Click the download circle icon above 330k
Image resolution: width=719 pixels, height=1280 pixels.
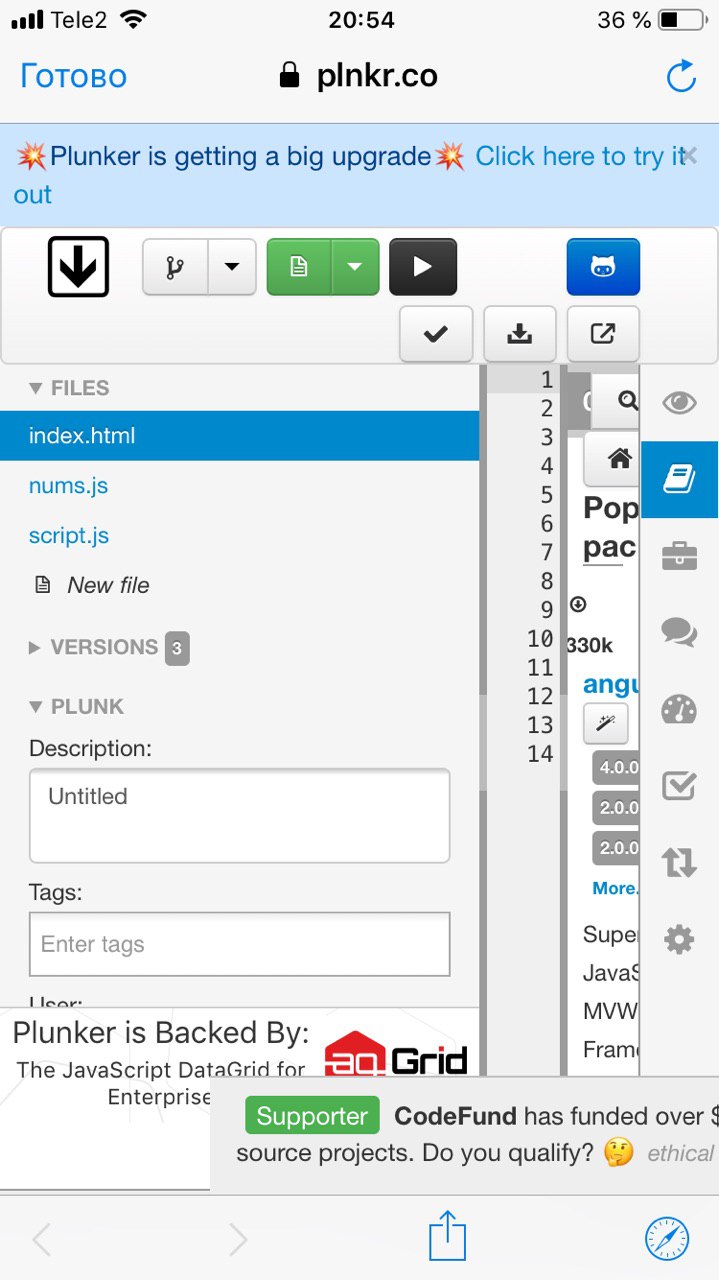coord(577,605)
